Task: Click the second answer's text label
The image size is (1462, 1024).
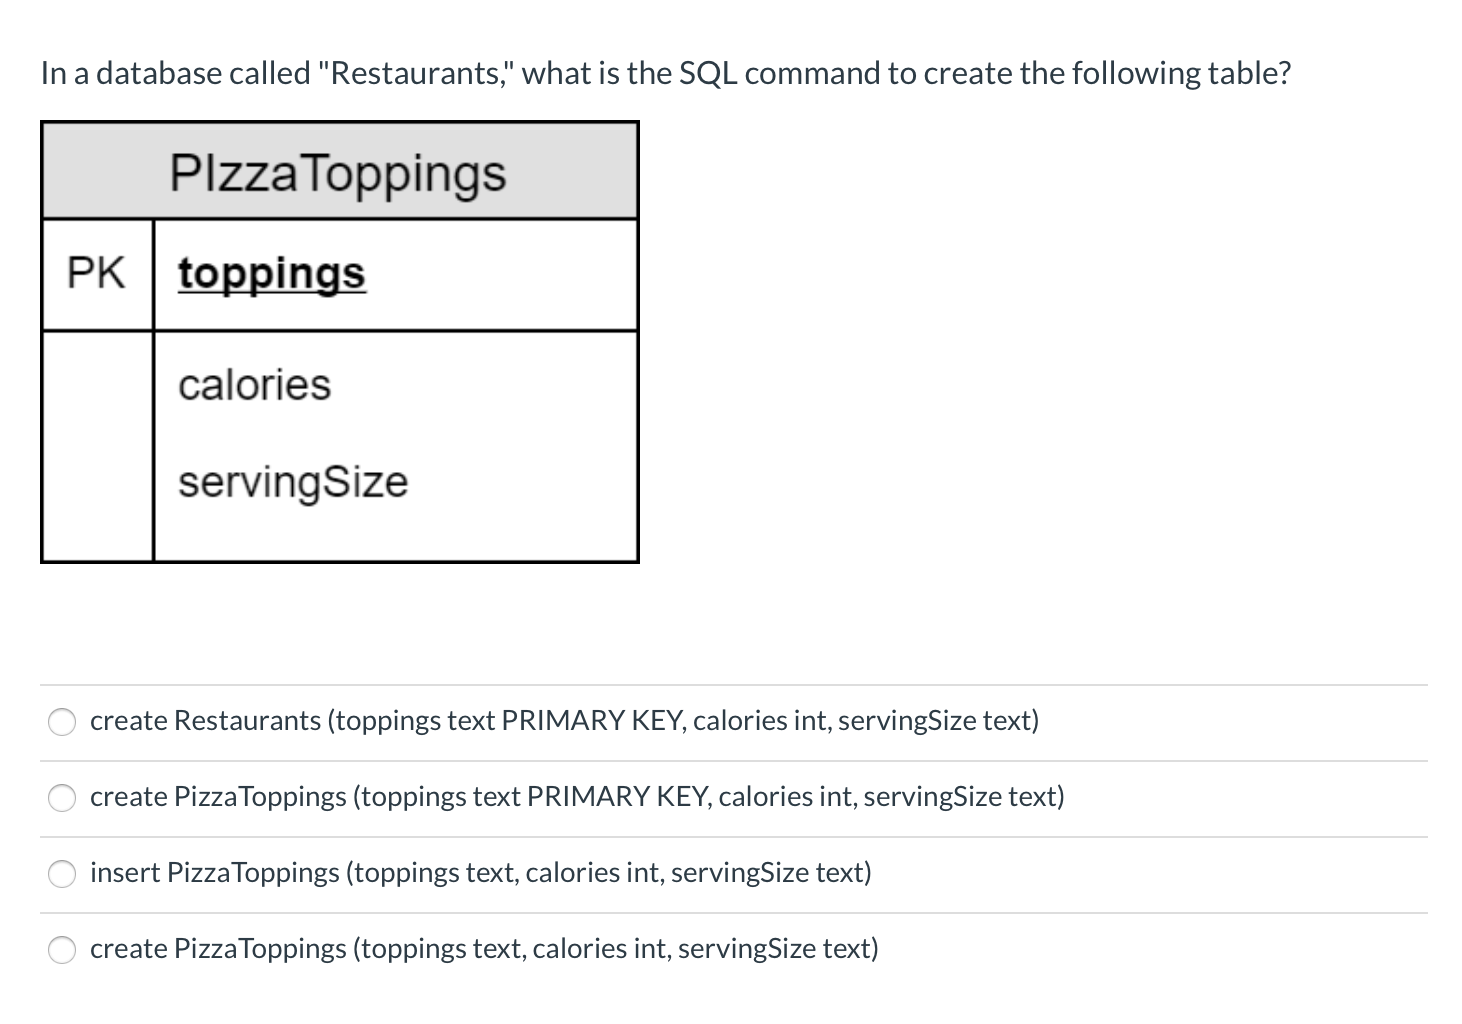Action: tap(577, 797)
